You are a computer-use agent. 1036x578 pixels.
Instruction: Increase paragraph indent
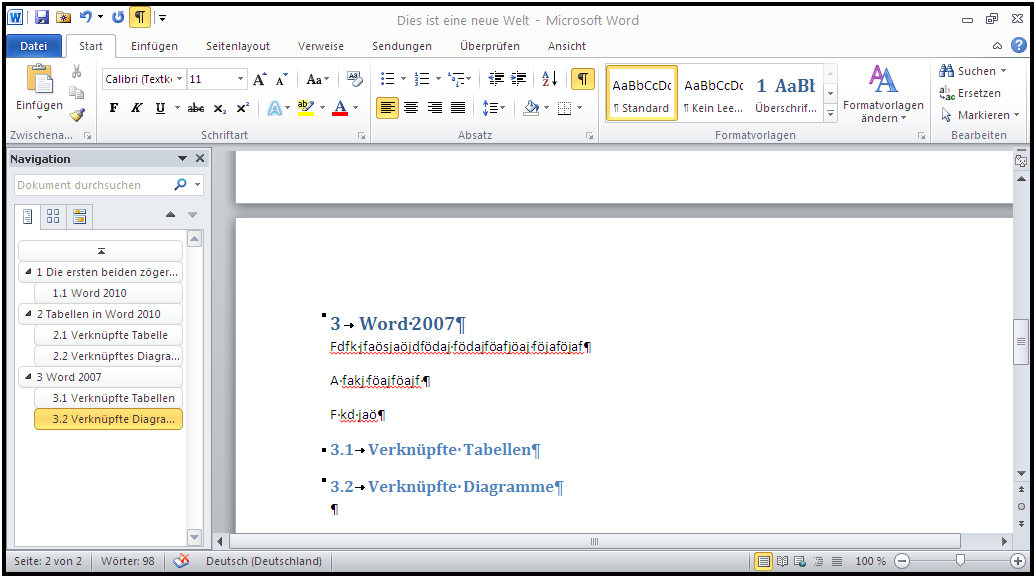519,79
